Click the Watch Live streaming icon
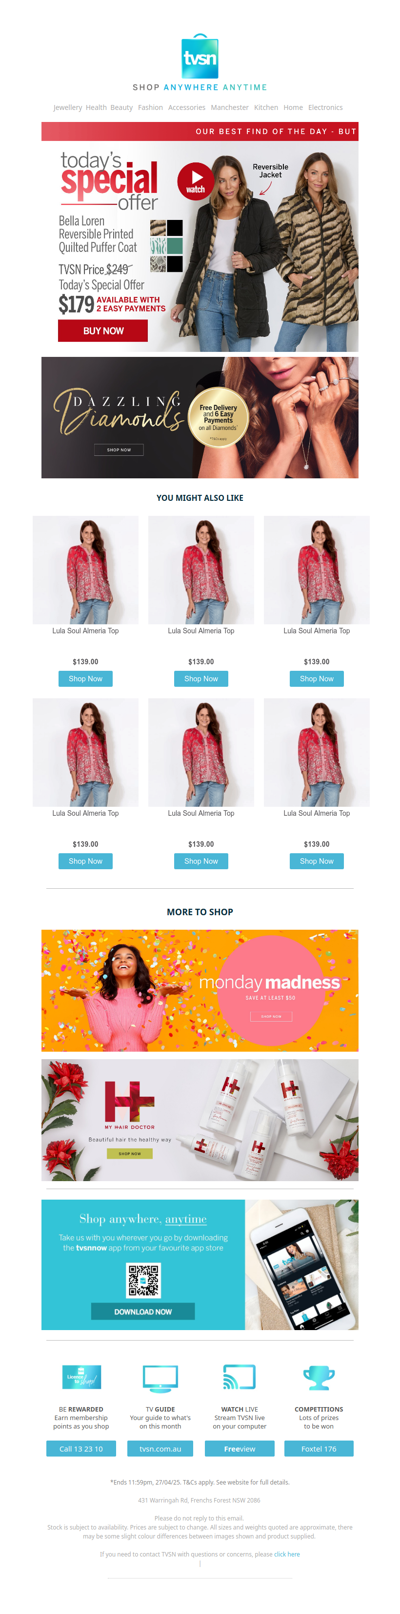Viewport: 400px width, 1614px height. point(239,1378)
